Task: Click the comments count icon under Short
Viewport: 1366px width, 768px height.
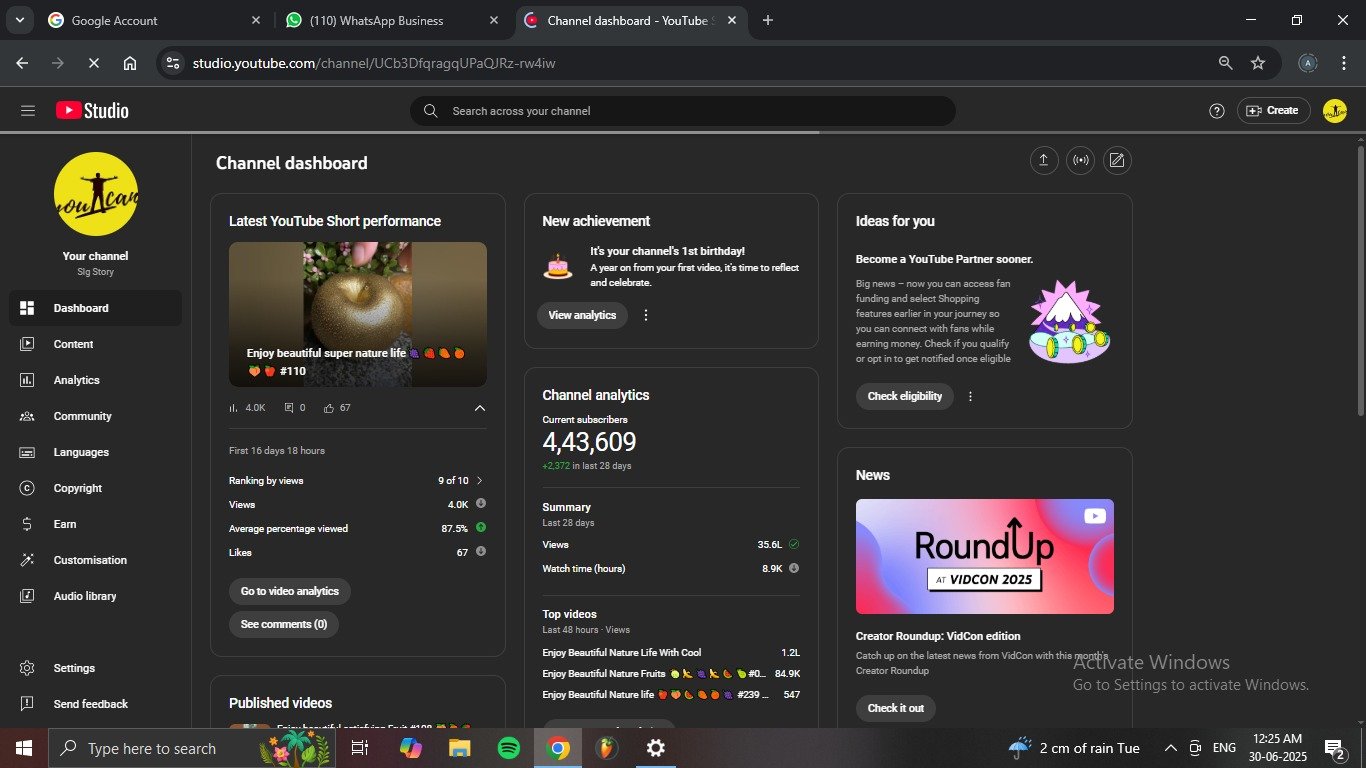Action: tap(289, 408)
